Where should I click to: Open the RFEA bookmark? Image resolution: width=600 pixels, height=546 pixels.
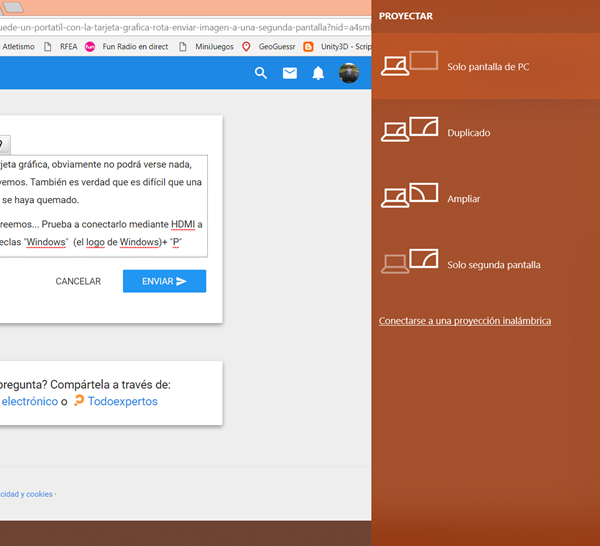(68, 47)
